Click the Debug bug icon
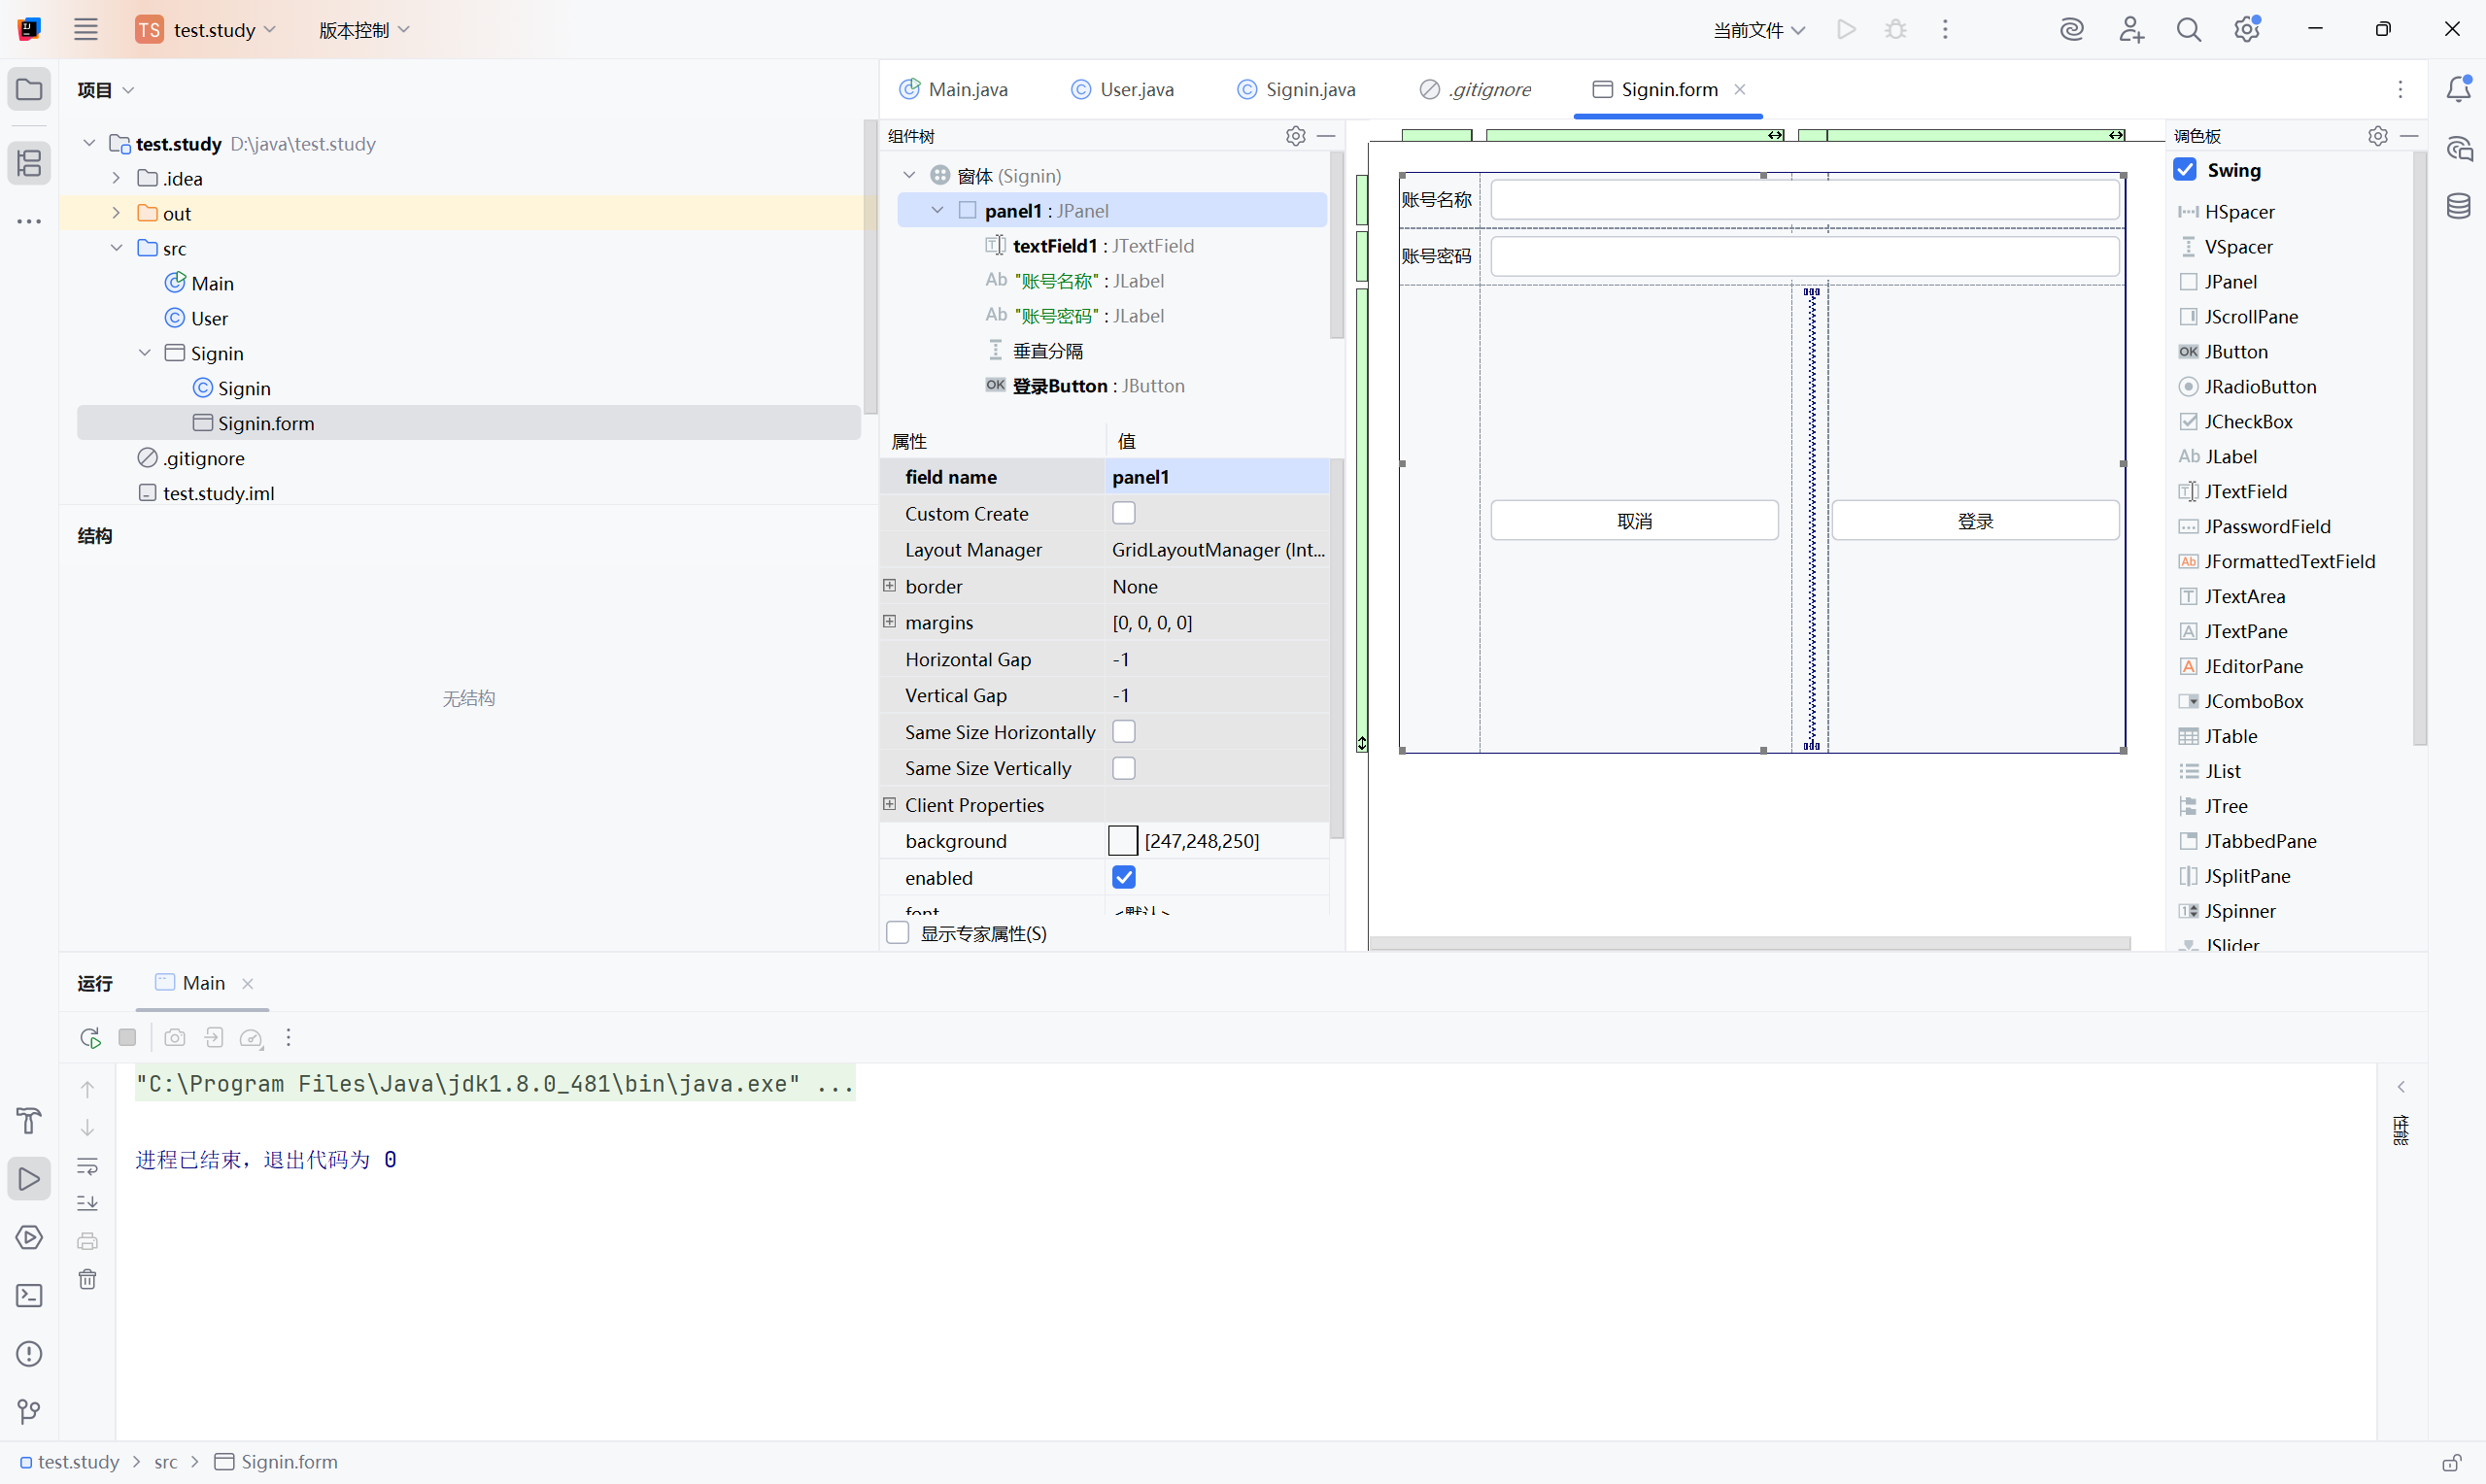The height and width of the screenshot is (1484, 2486). click(1895, 29)
